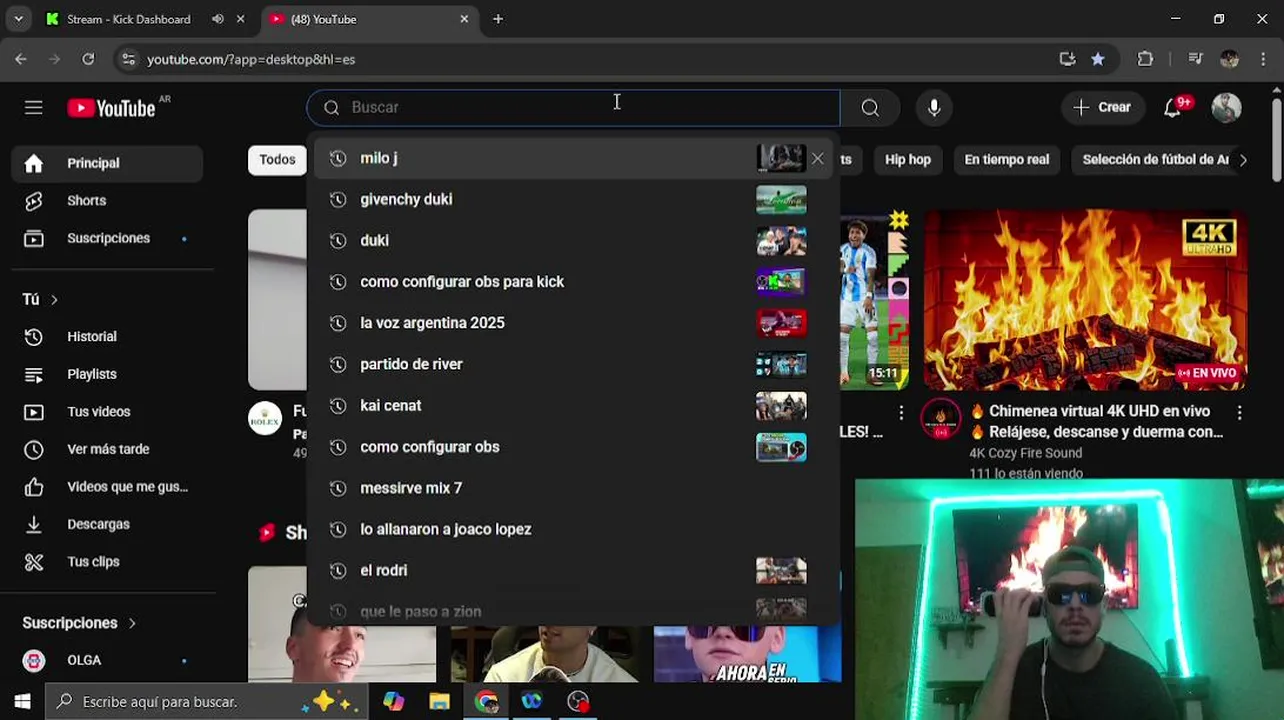
Task: Open the YouTube hamburger guide menu
Action: (34, 108)
